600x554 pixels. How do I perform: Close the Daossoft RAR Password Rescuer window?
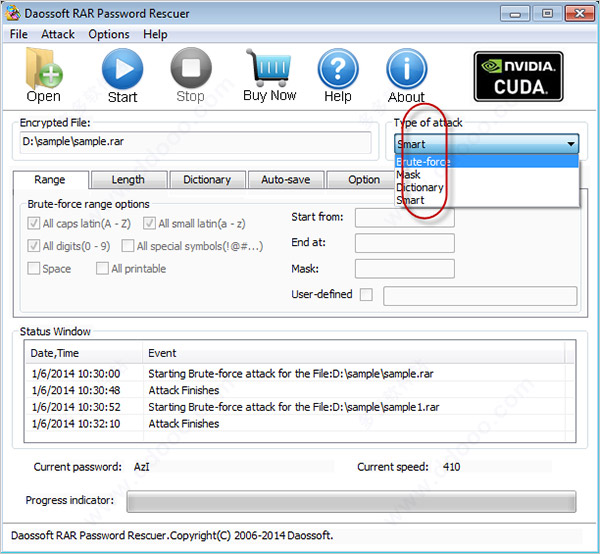(x=580, y=14)
